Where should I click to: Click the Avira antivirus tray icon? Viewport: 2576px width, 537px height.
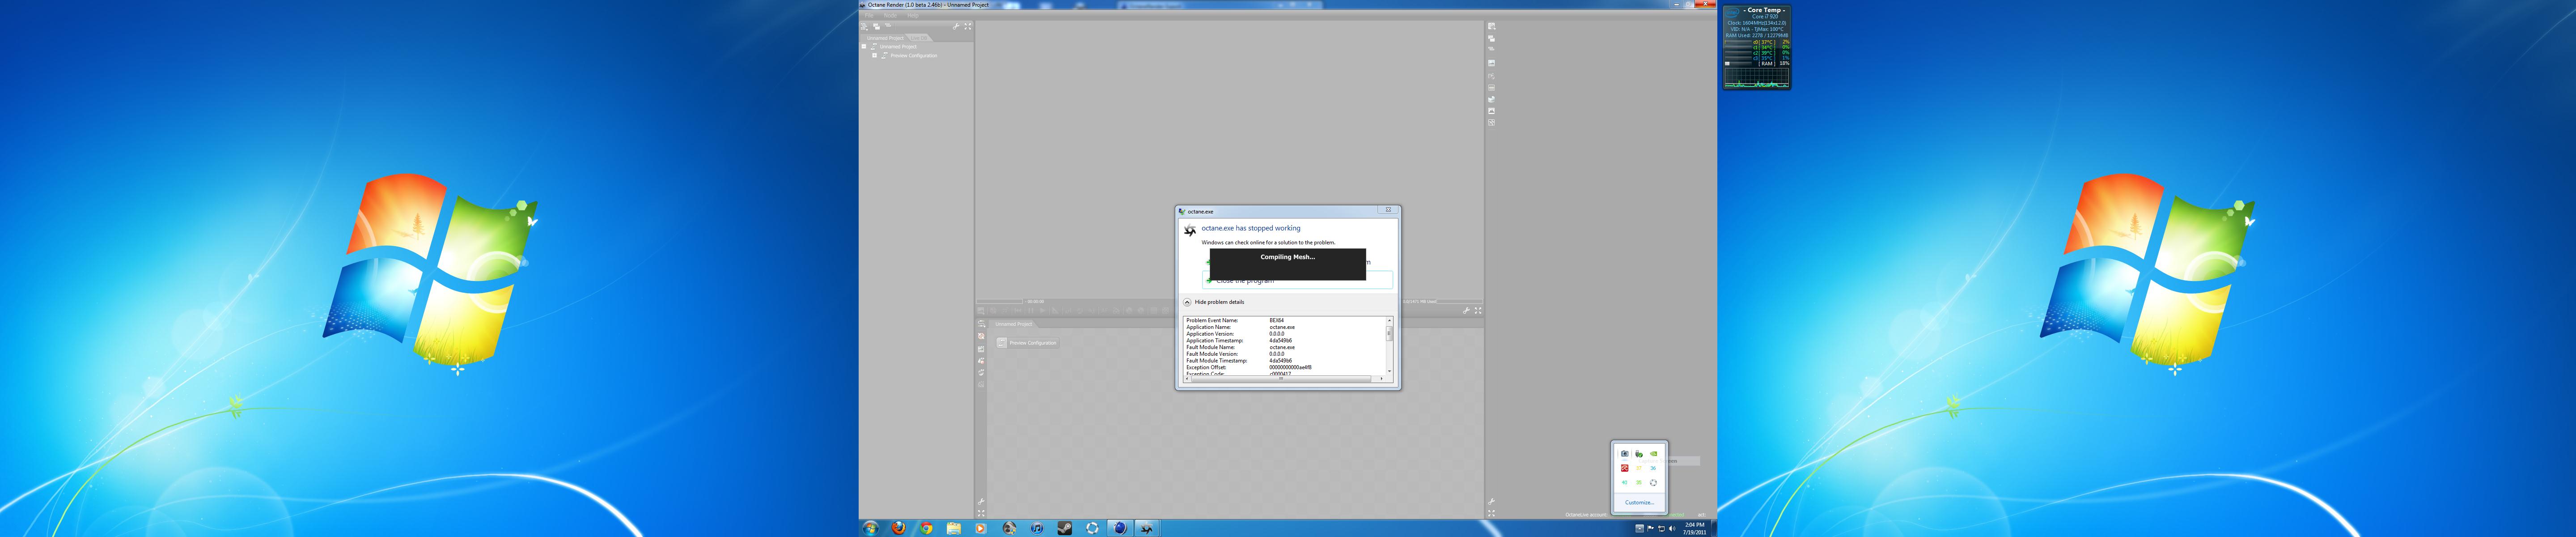(x=1625, y=468)
